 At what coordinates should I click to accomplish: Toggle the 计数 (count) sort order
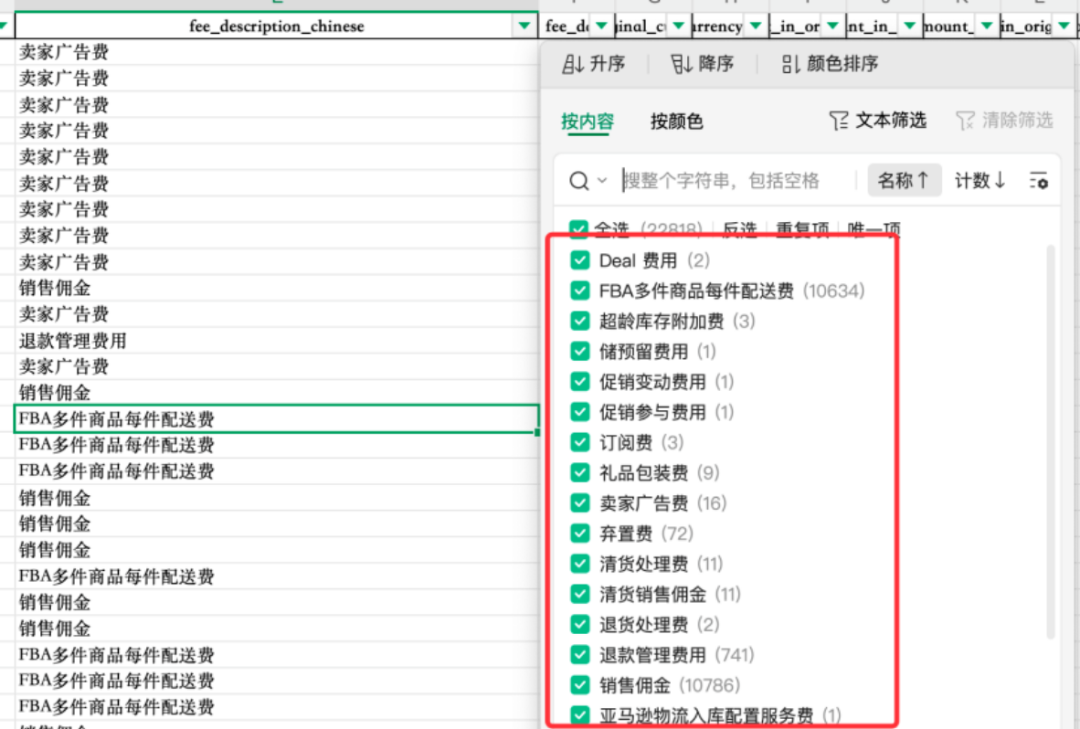tap(978, 180)
